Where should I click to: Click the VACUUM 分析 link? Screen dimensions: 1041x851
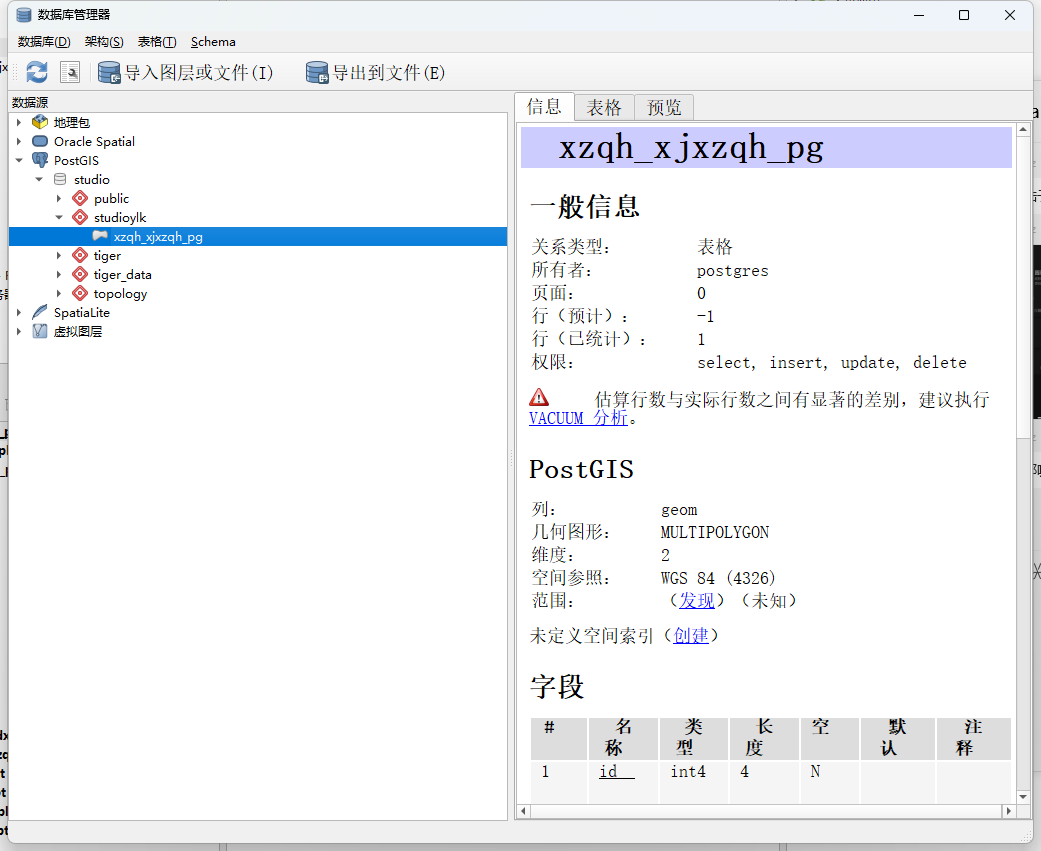coord(578,418)
